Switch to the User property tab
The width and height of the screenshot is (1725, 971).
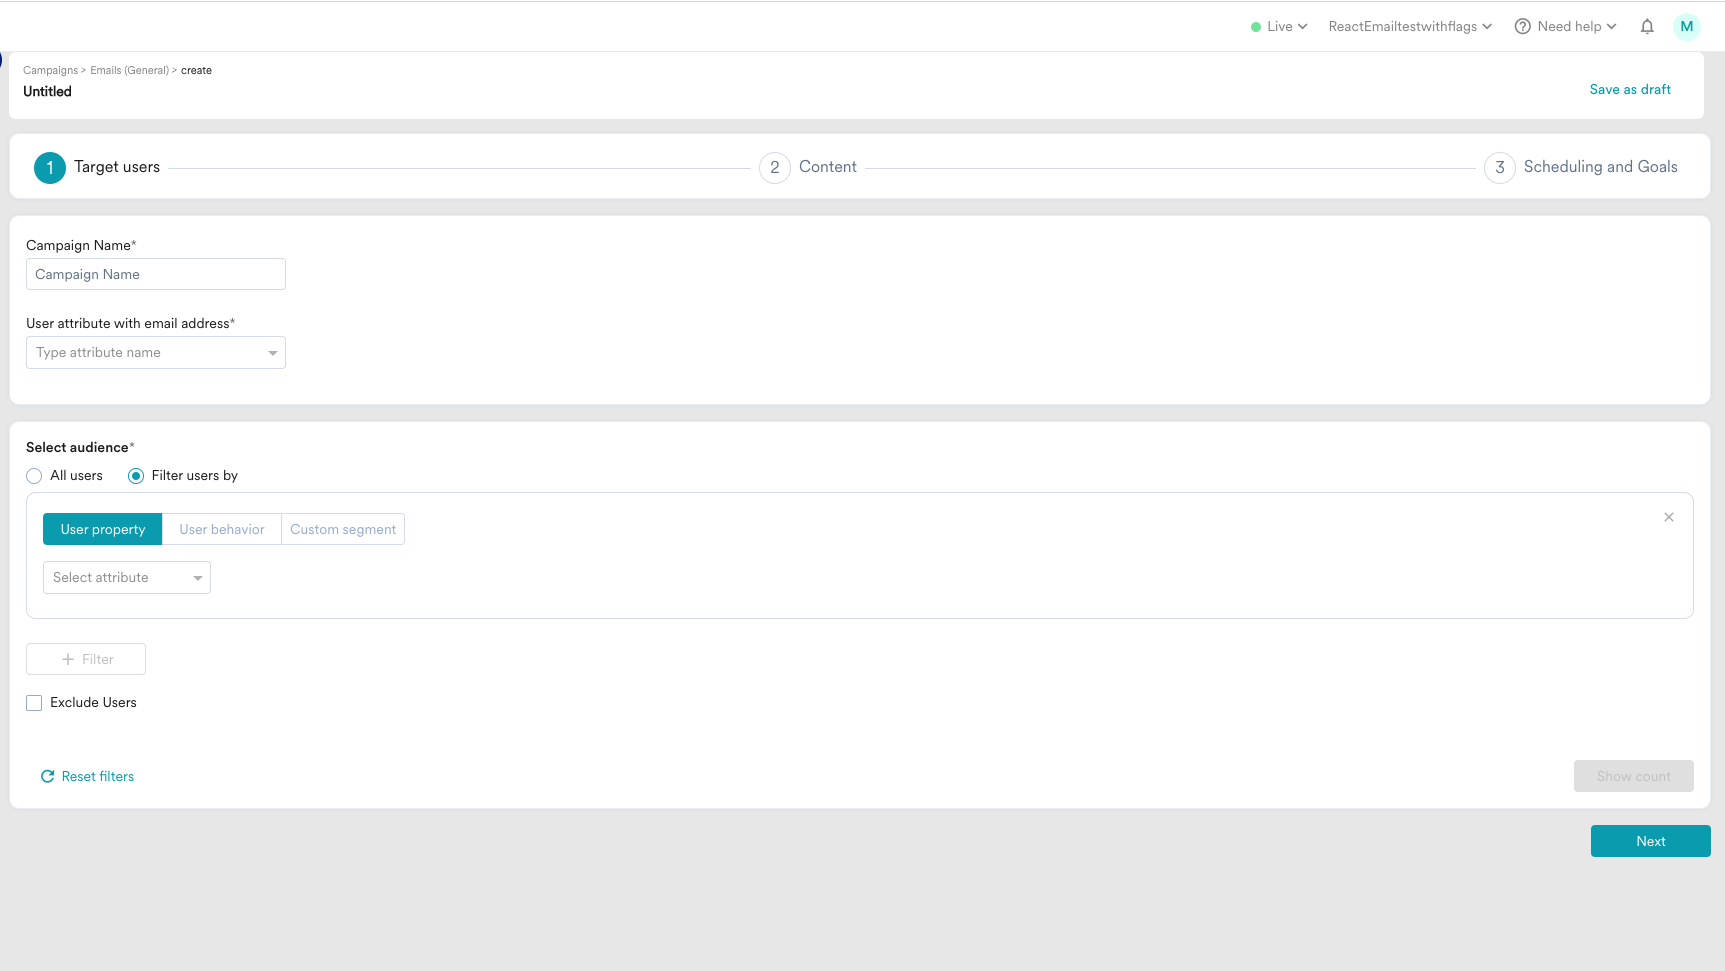click(103, 529)
